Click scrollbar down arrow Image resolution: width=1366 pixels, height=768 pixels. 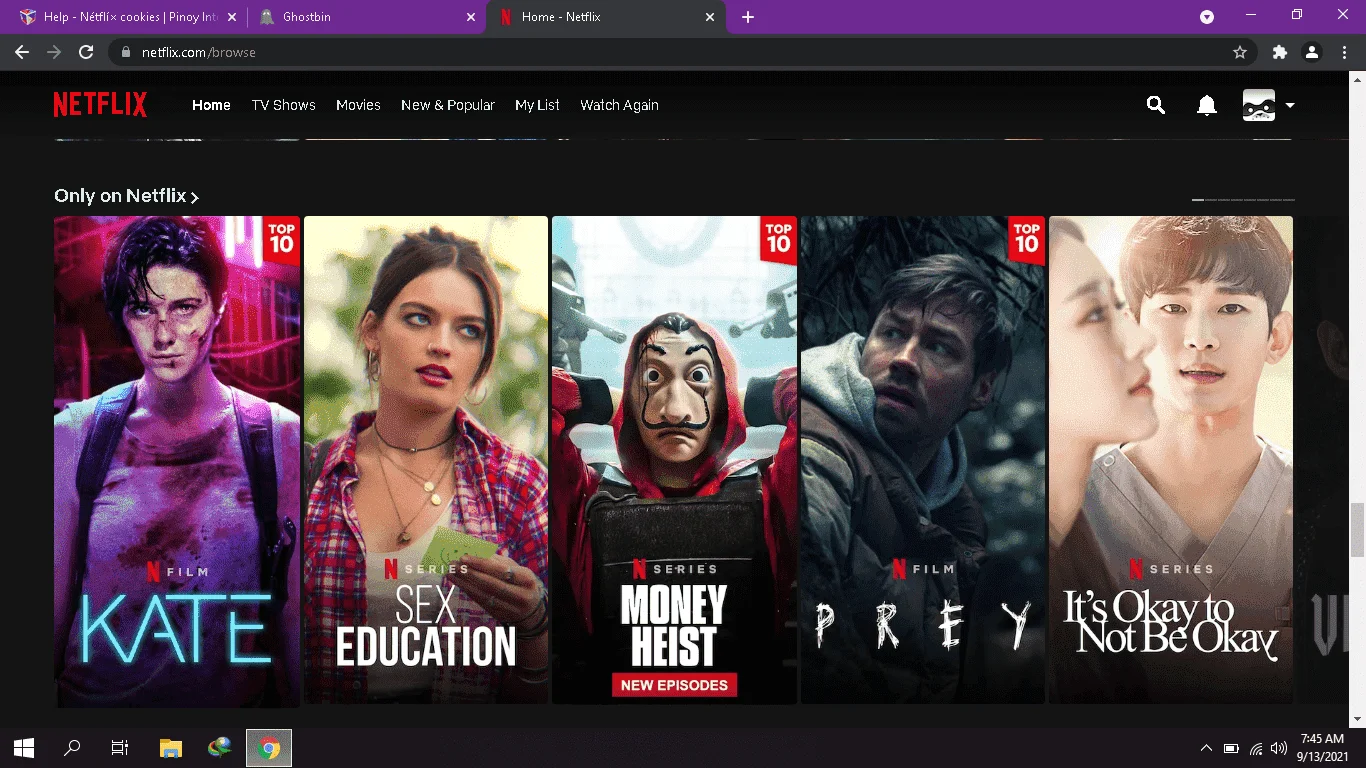1357,718
